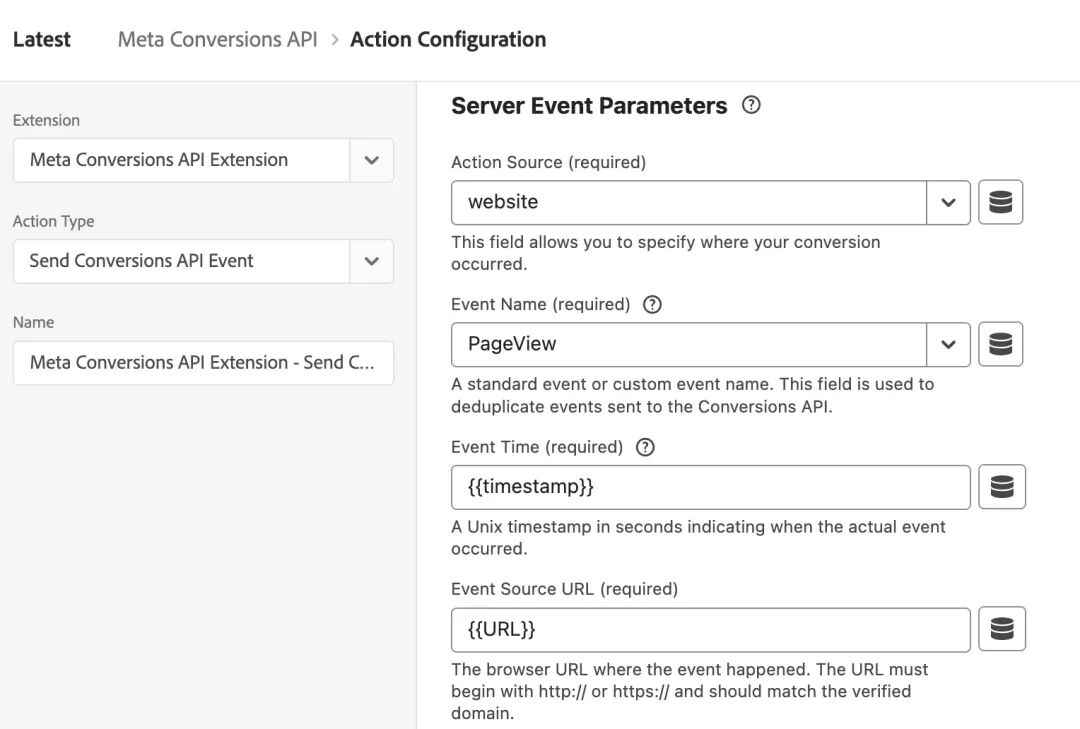Click the help icon beside Event Name
The image size is (1080, 729).
tap(651, 303)
